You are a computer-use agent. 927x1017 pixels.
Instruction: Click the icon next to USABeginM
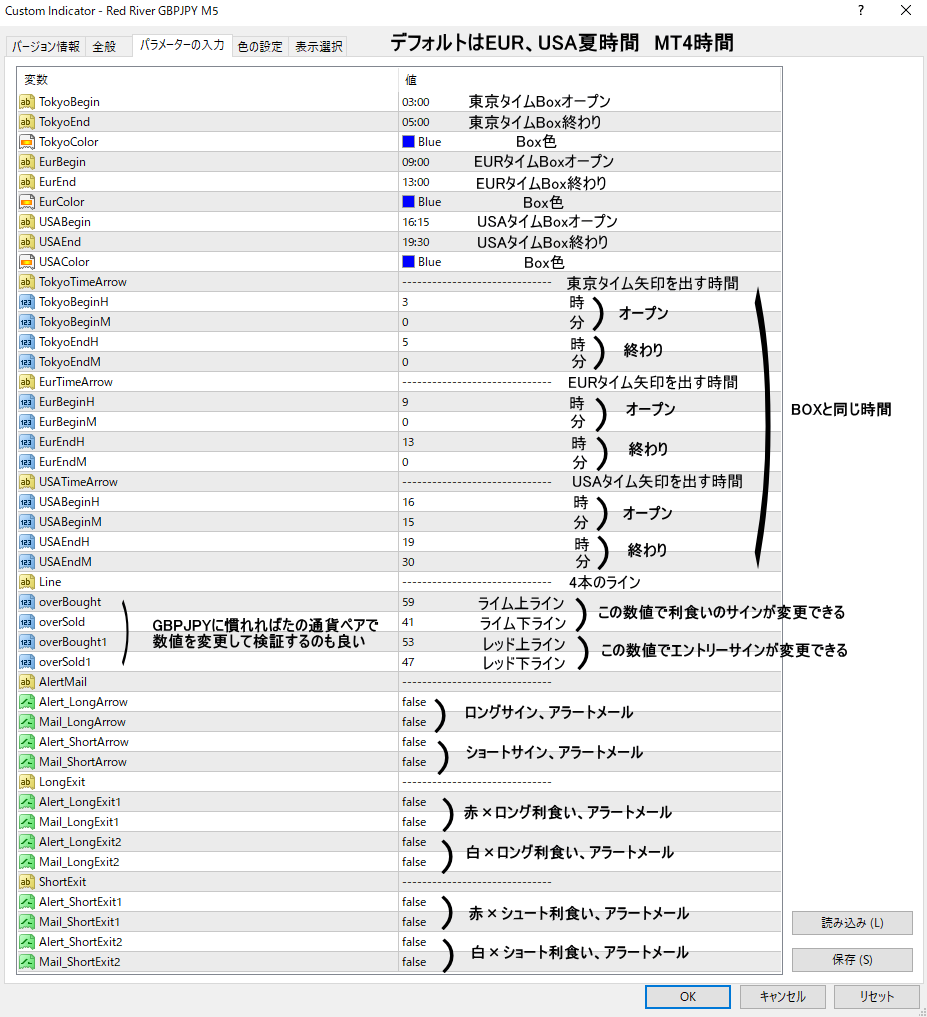tap(27, 522)
